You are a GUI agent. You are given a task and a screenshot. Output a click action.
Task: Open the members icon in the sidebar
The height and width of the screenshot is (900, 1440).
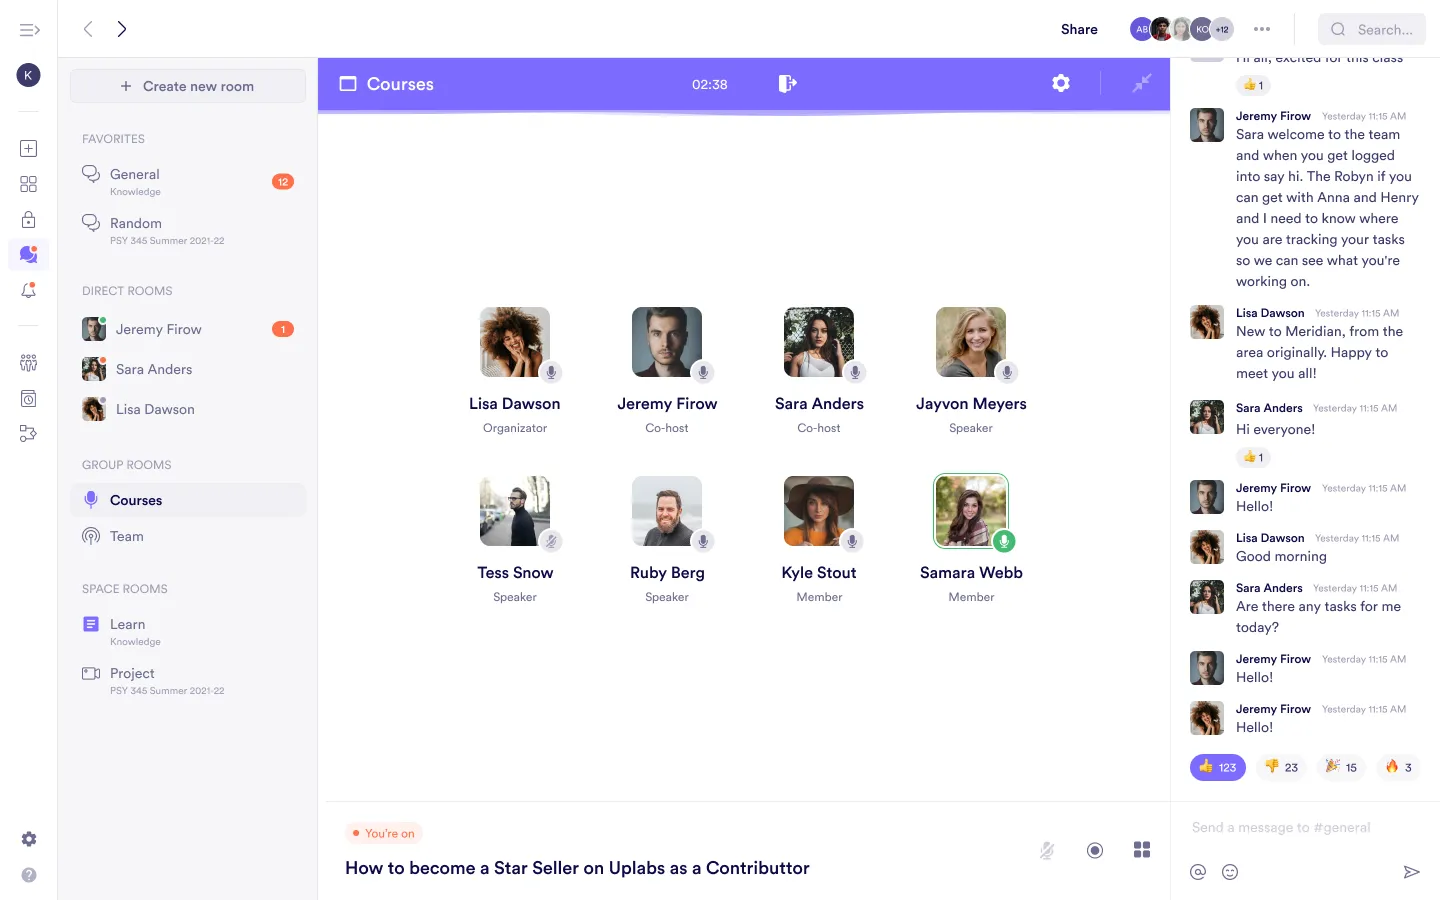[x=28, y=362]
